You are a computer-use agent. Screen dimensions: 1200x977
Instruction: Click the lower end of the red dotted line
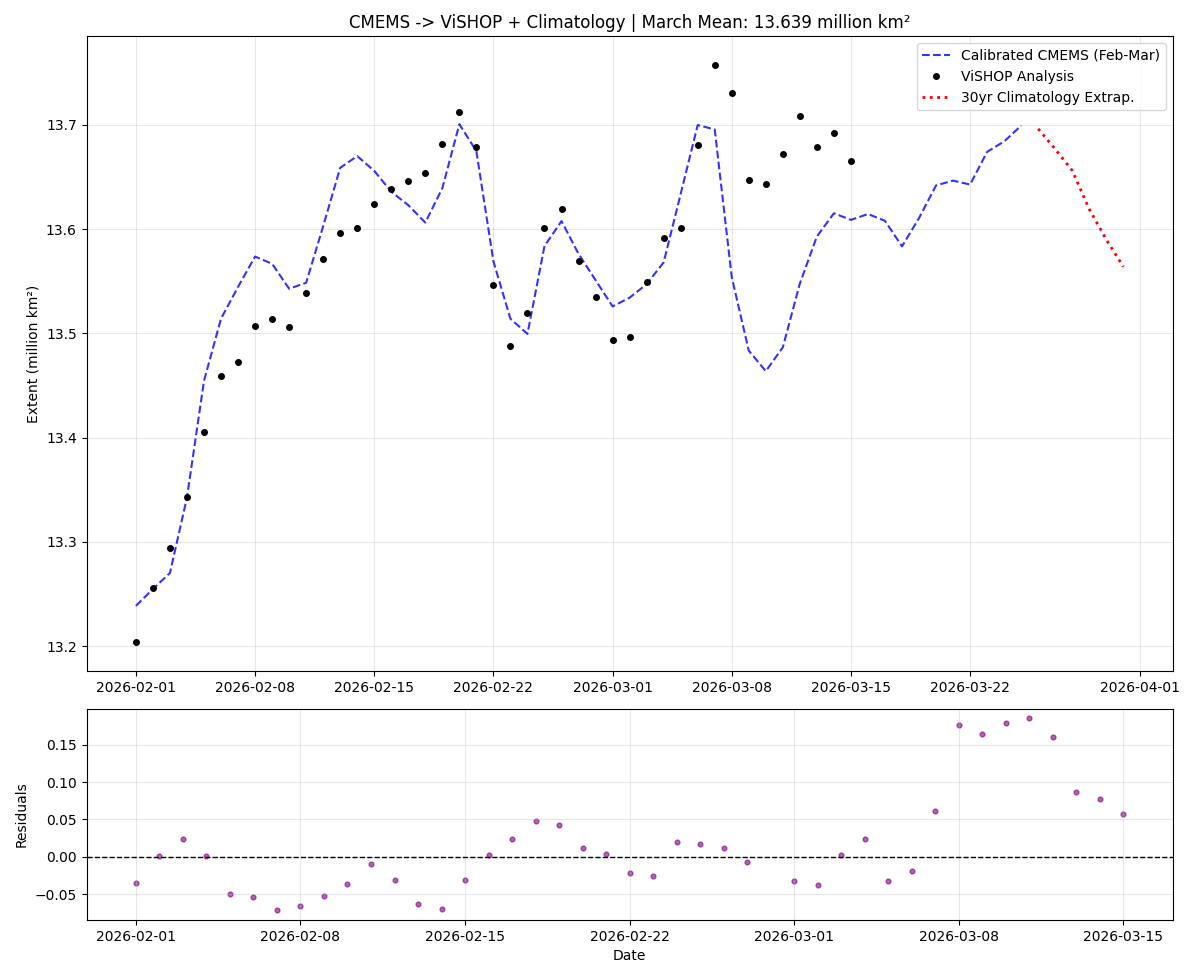(1123, 267)
